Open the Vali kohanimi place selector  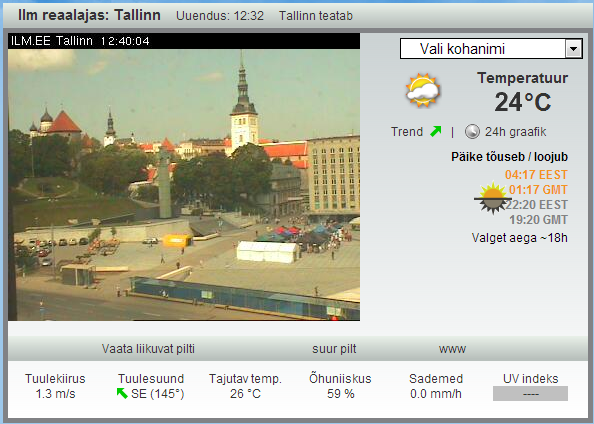pyautogui.click(x=491, y=49)
